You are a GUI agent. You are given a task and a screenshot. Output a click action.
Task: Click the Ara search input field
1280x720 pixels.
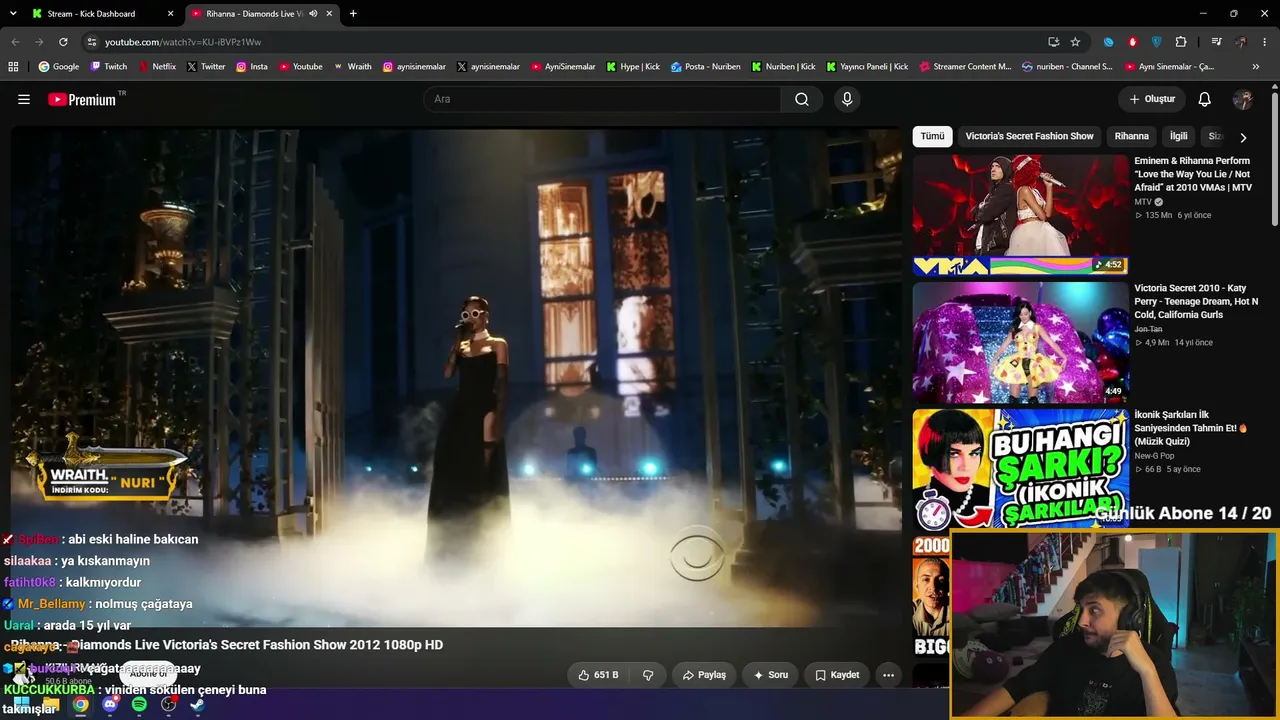[x=602, y=99]
